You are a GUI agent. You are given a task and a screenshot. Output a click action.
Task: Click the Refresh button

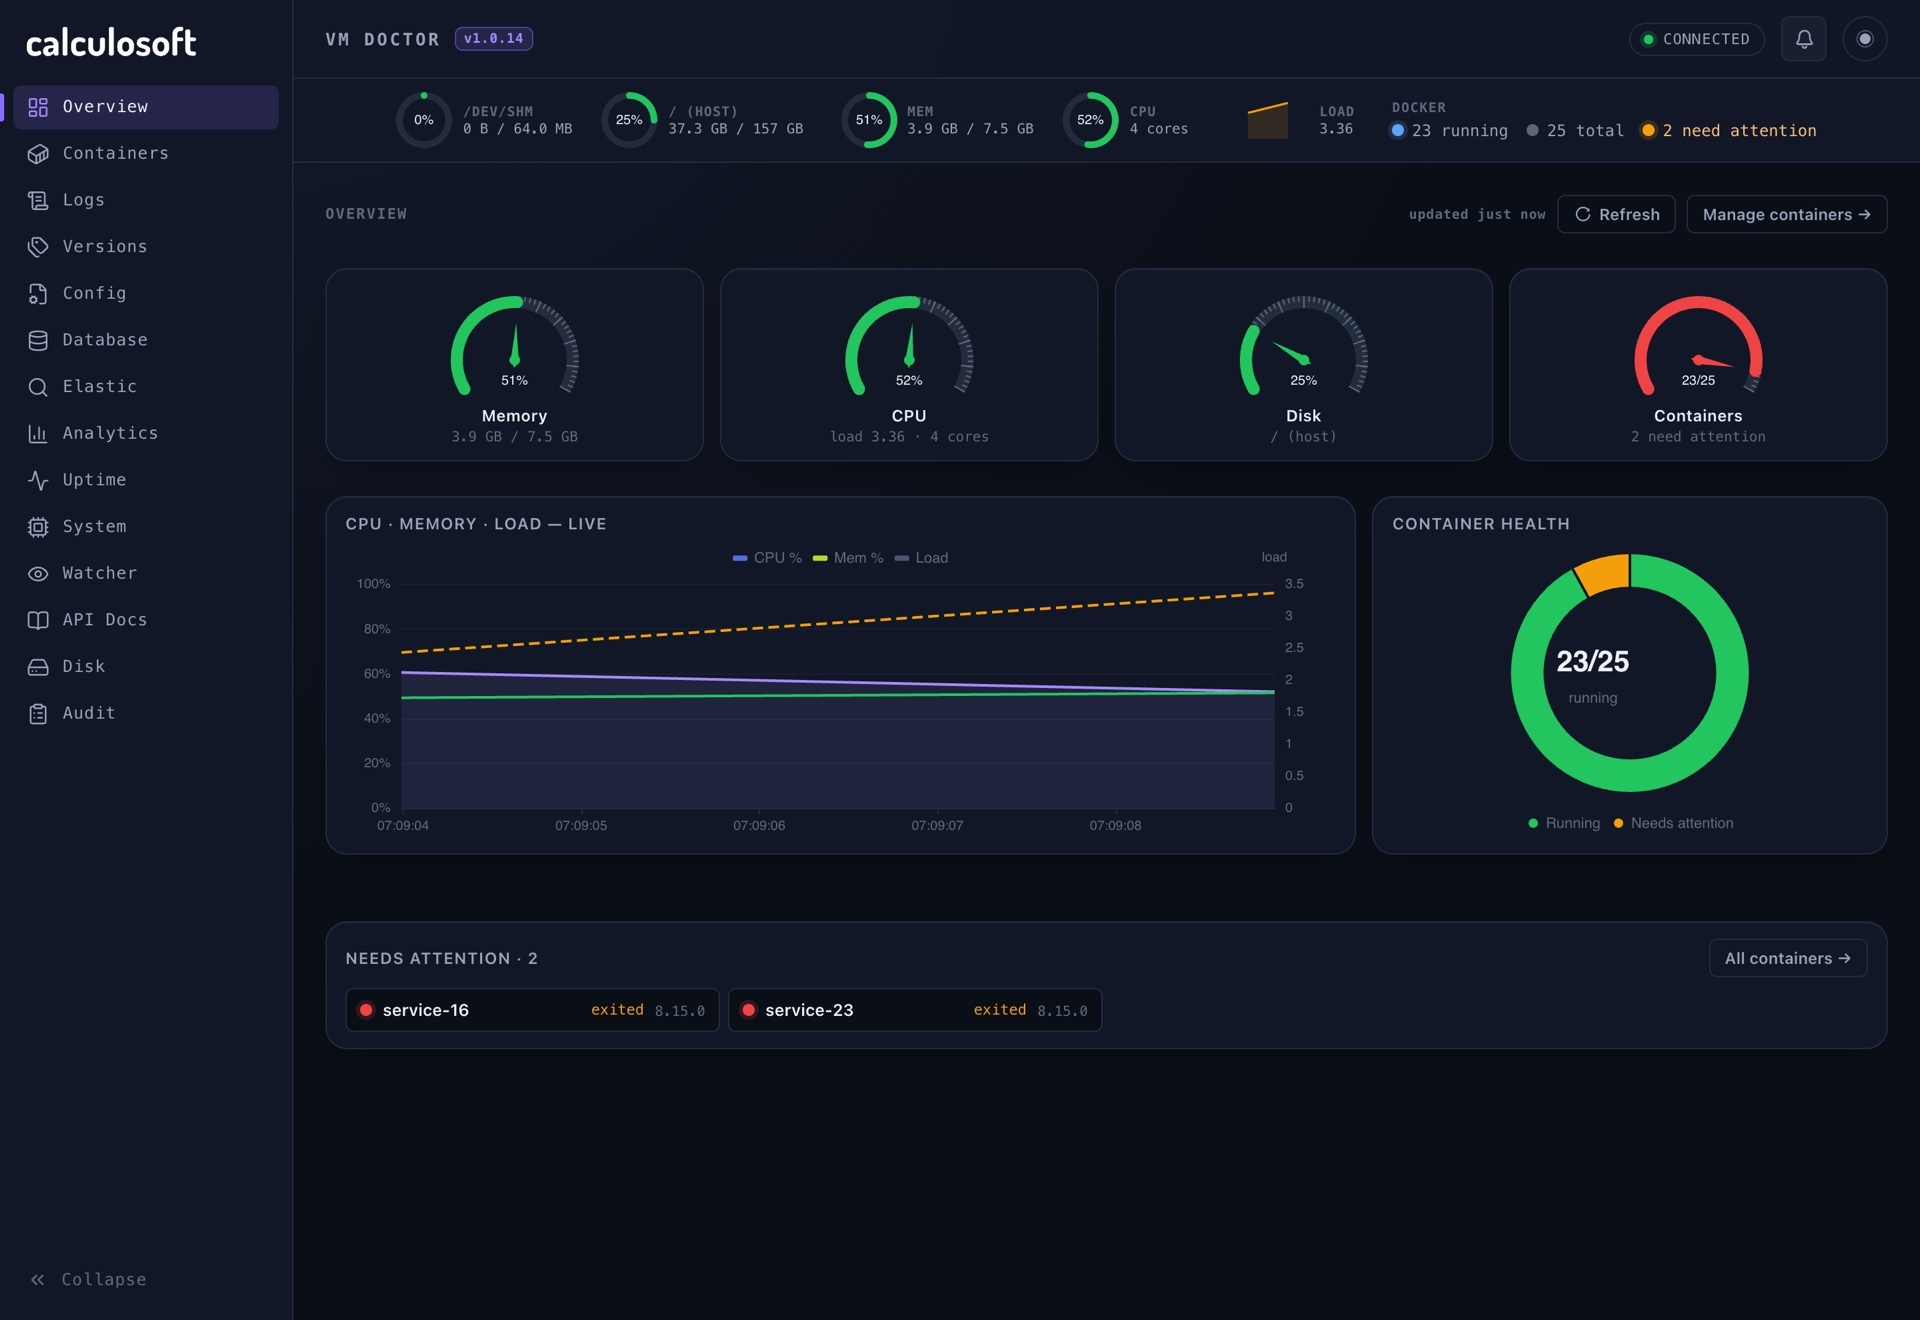(x=1616, y=214)
